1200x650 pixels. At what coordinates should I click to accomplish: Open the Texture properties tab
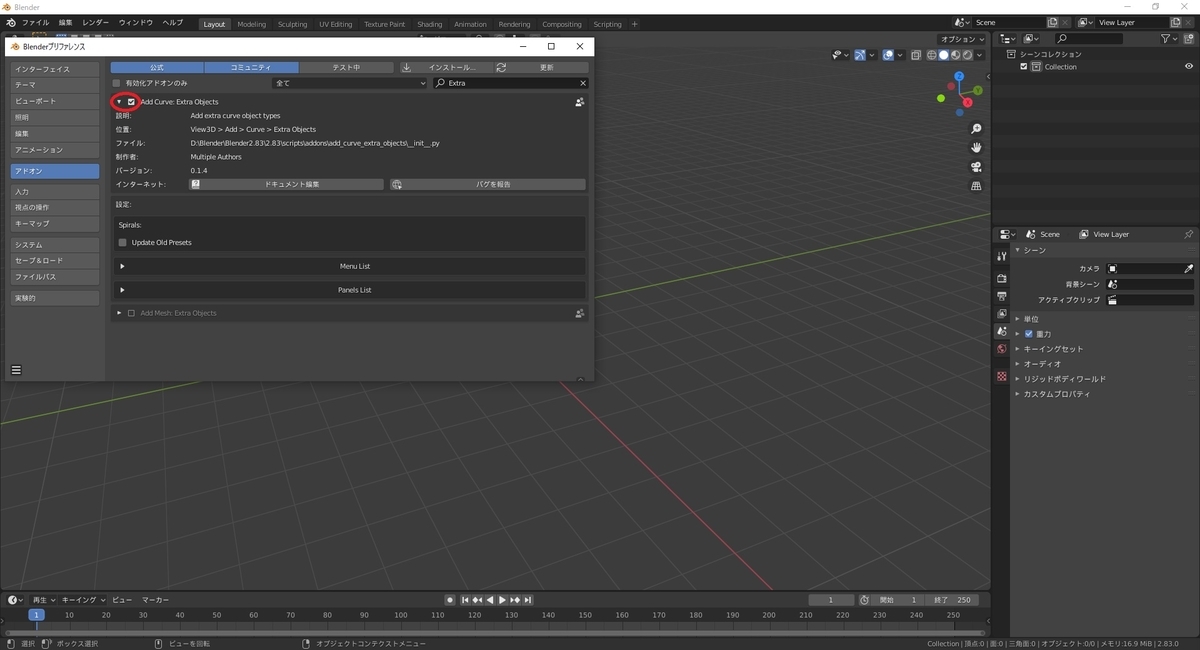tap(1002, 376)
